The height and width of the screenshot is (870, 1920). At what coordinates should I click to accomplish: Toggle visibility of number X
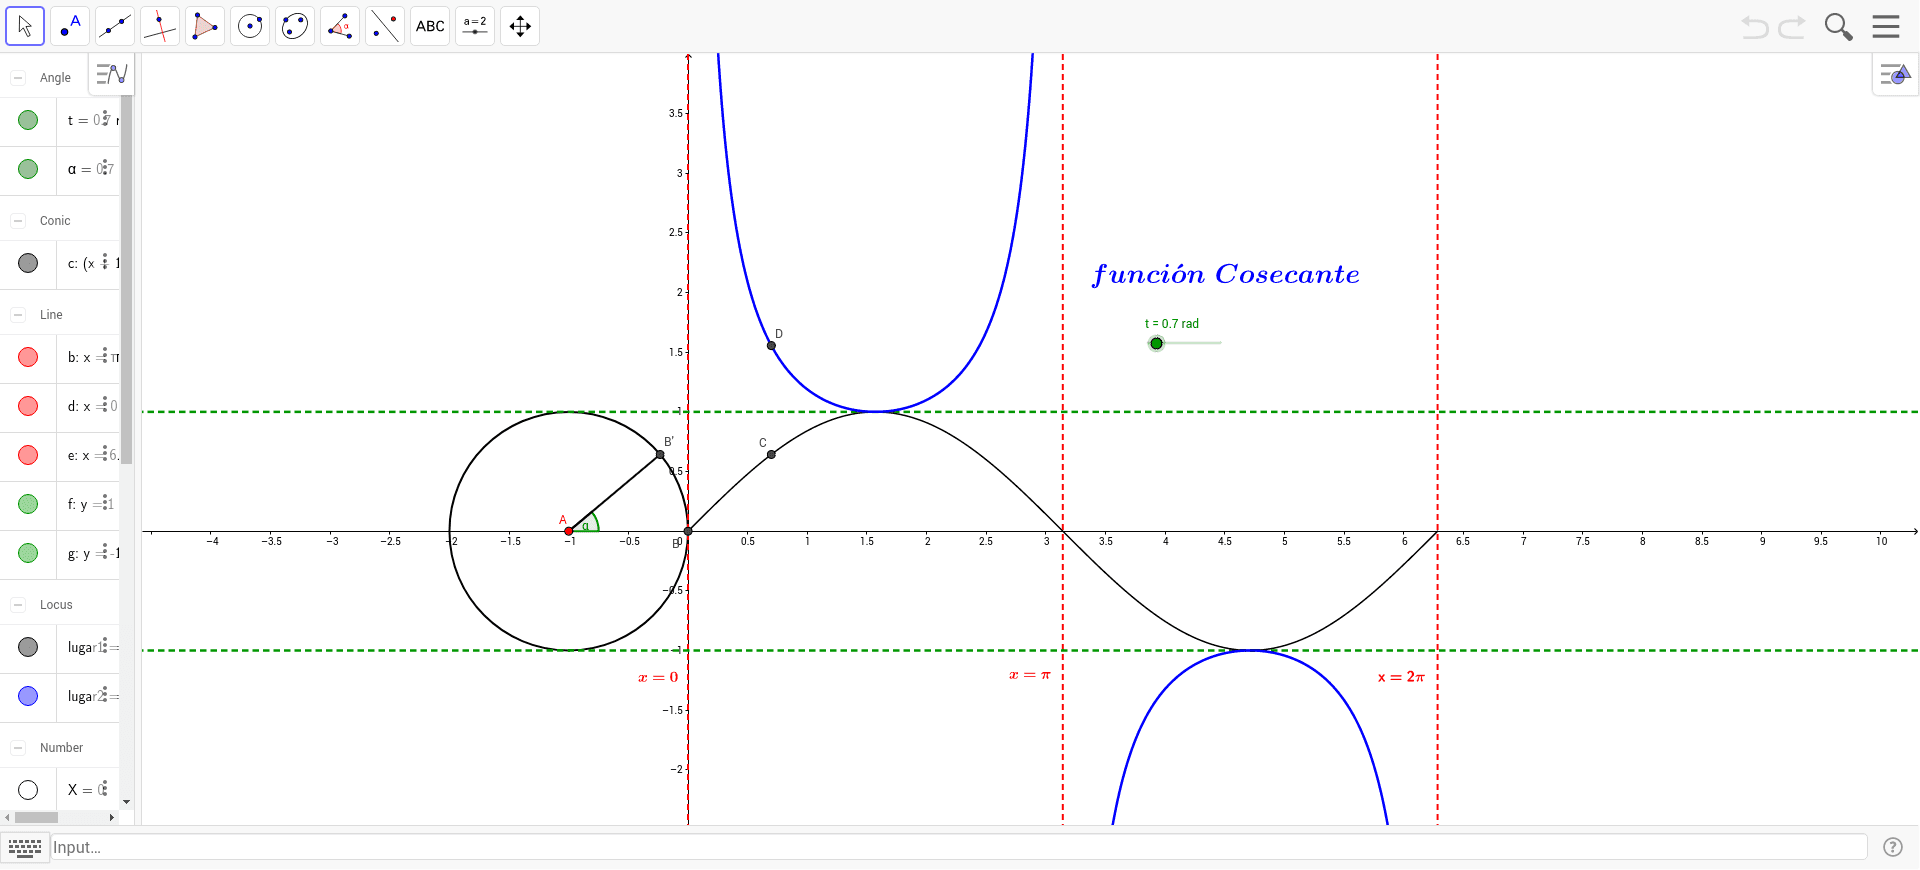click(x=28, y=790)
